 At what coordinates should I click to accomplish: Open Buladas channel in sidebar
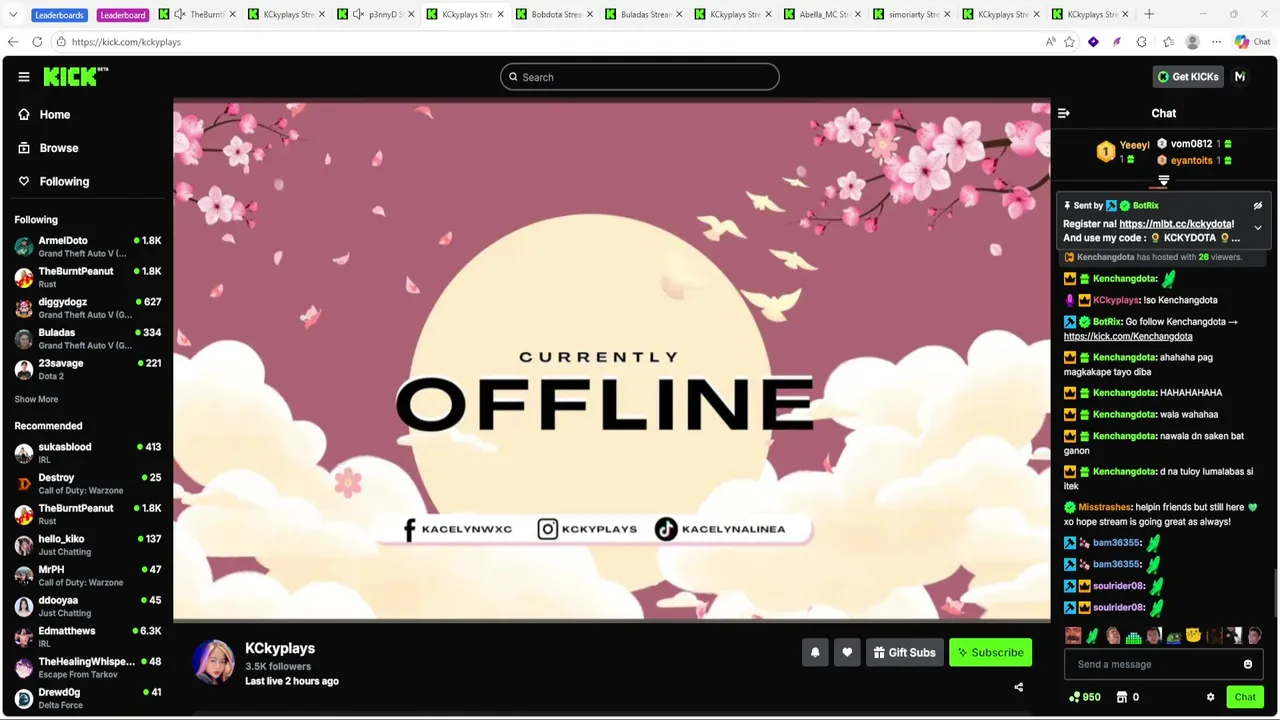pyautogui.click(x=88, y=338)
